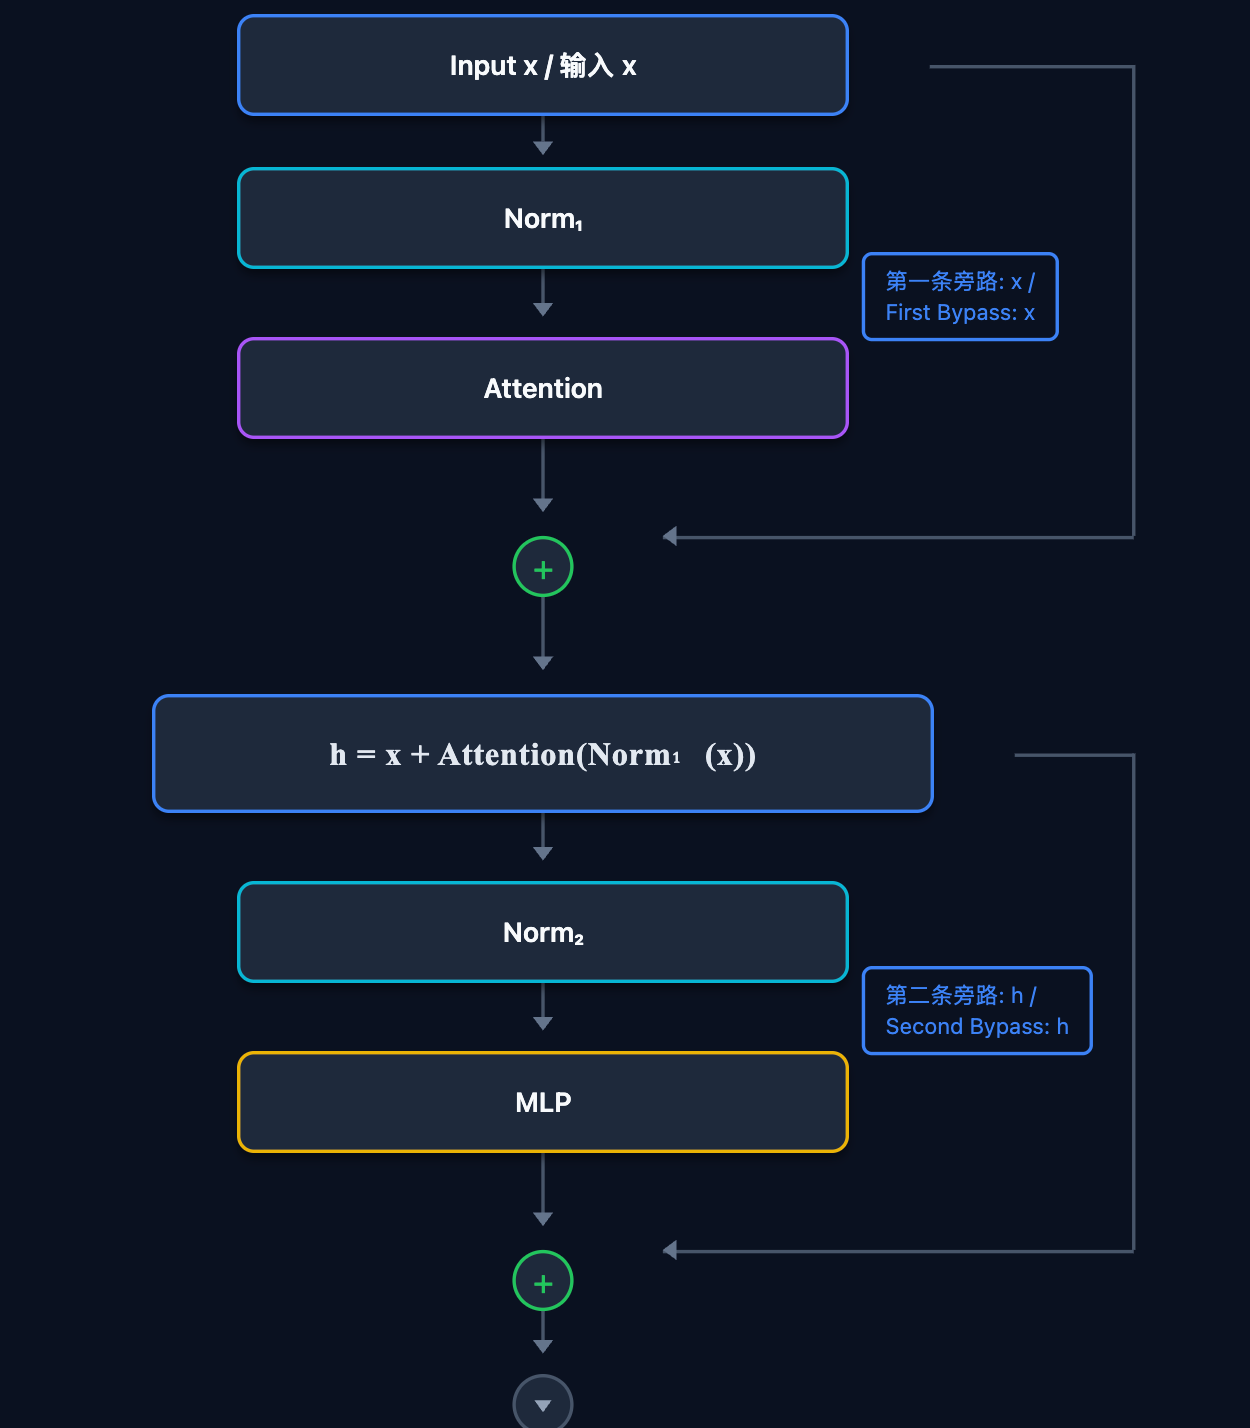This screenshot has height=1428, width=1250.
Task: Click the arrowhead between Norm₂ and MLP
Action: [x=543, y=1024]
